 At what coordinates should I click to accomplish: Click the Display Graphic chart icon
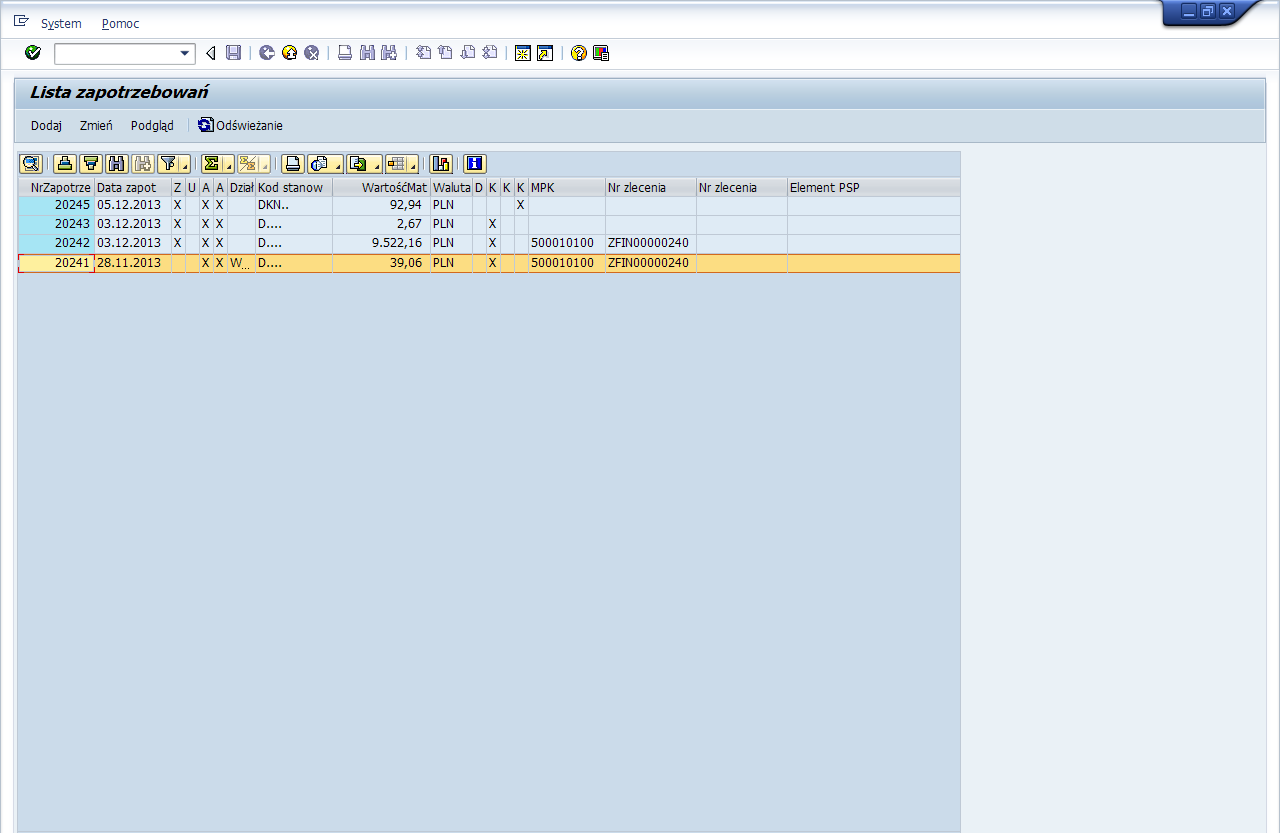coord(441,164)
